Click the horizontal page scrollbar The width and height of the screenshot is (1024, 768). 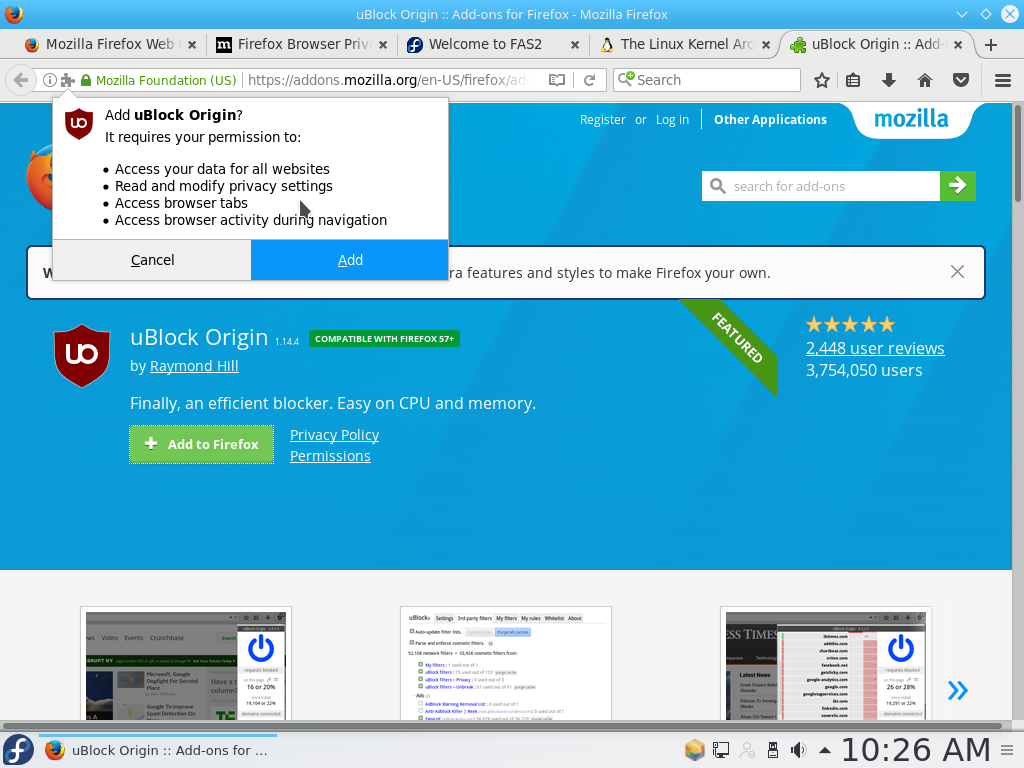503,726
